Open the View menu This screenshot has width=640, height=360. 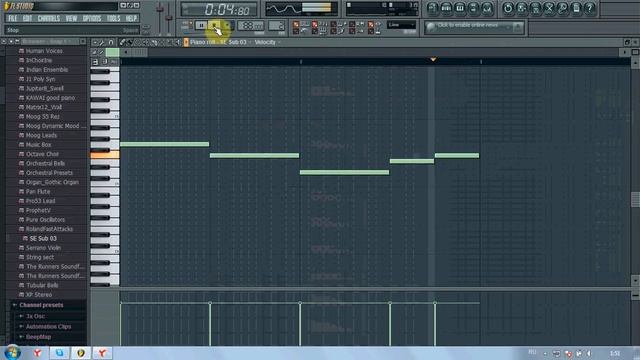71,18
